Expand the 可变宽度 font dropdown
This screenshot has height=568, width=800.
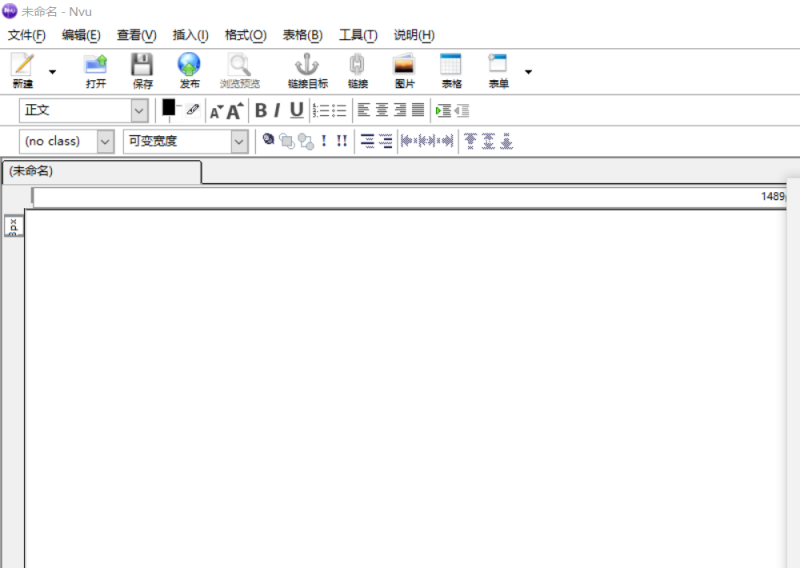coord(239,141)
